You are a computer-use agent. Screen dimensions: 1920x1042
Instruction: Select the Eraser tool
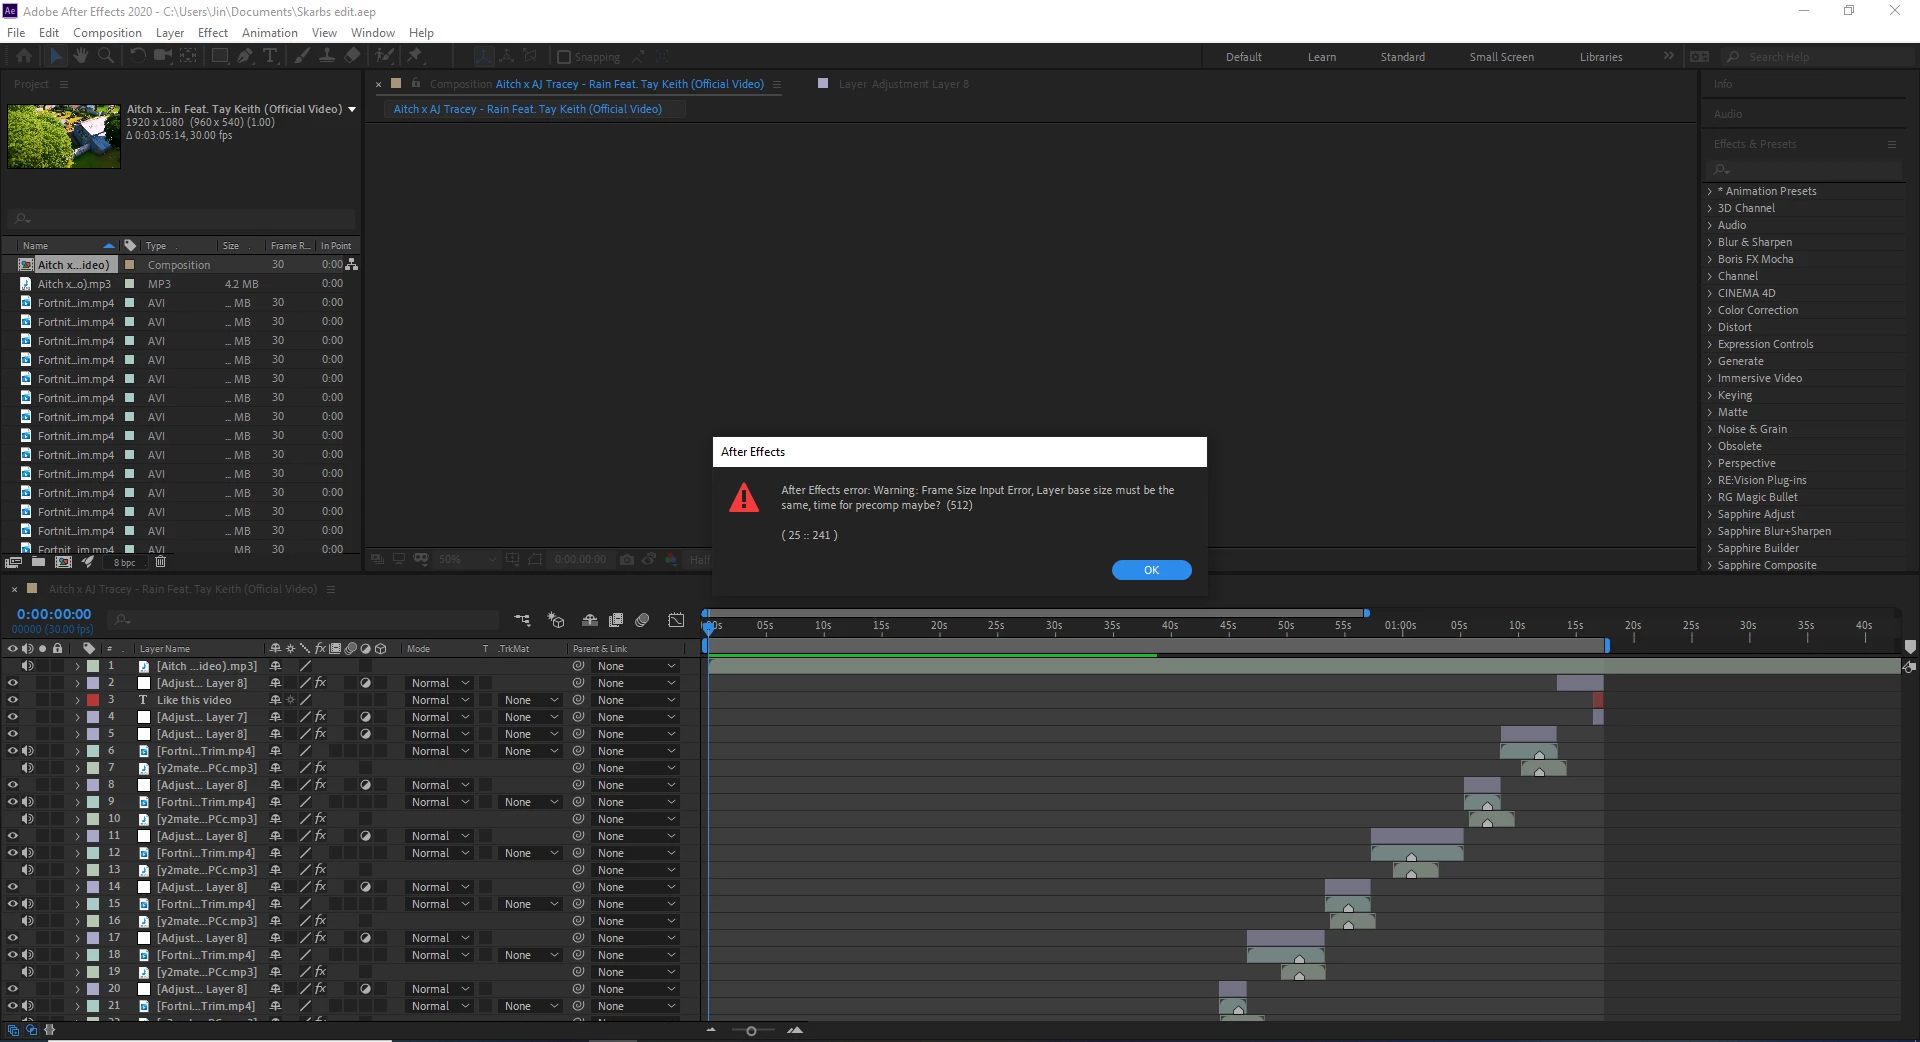point(352,56)
